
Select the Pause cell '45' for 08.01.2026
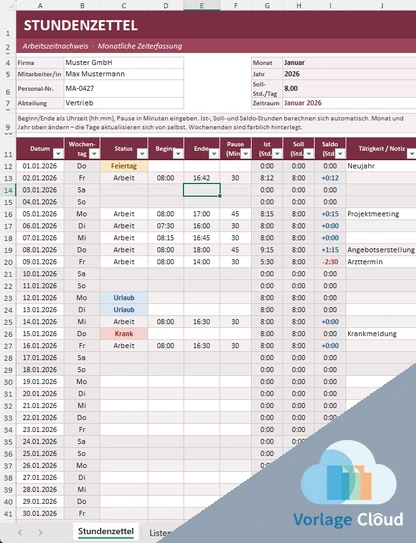pos(235,250)
